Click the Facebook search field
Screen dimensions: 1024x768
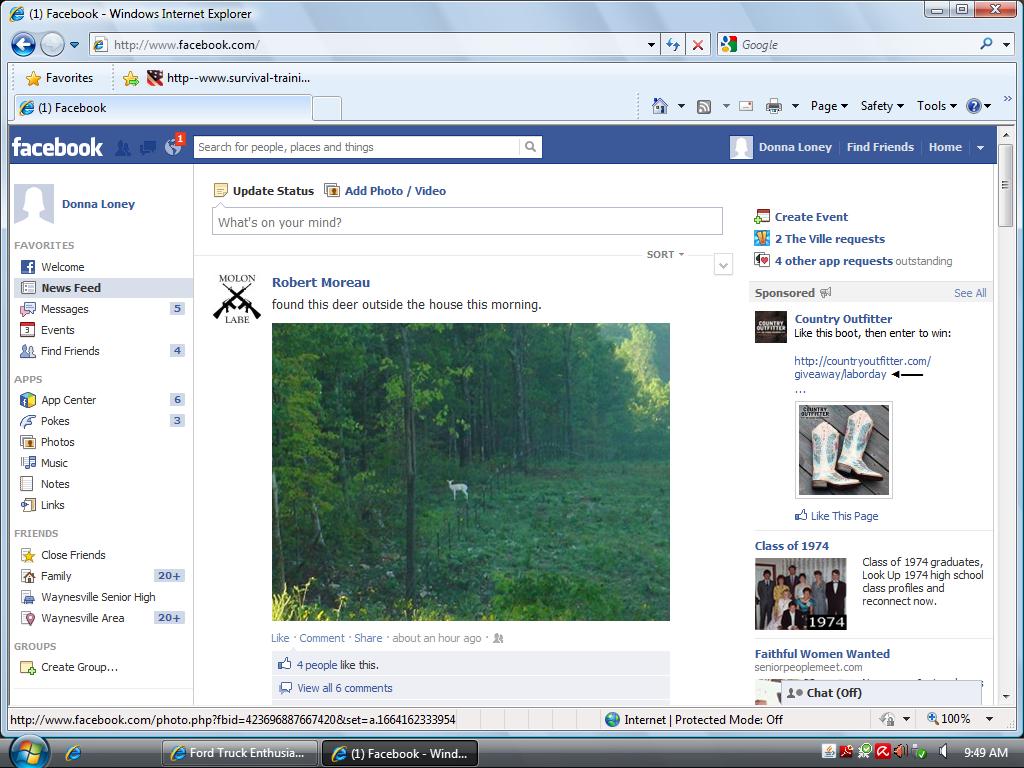tap(357, 147)
